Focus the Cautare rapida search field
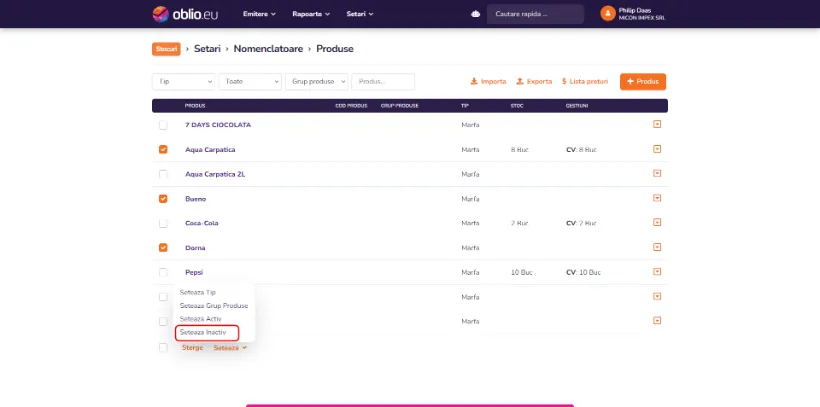Viewport: 820px width, 407px height. (x=535, y=14)
